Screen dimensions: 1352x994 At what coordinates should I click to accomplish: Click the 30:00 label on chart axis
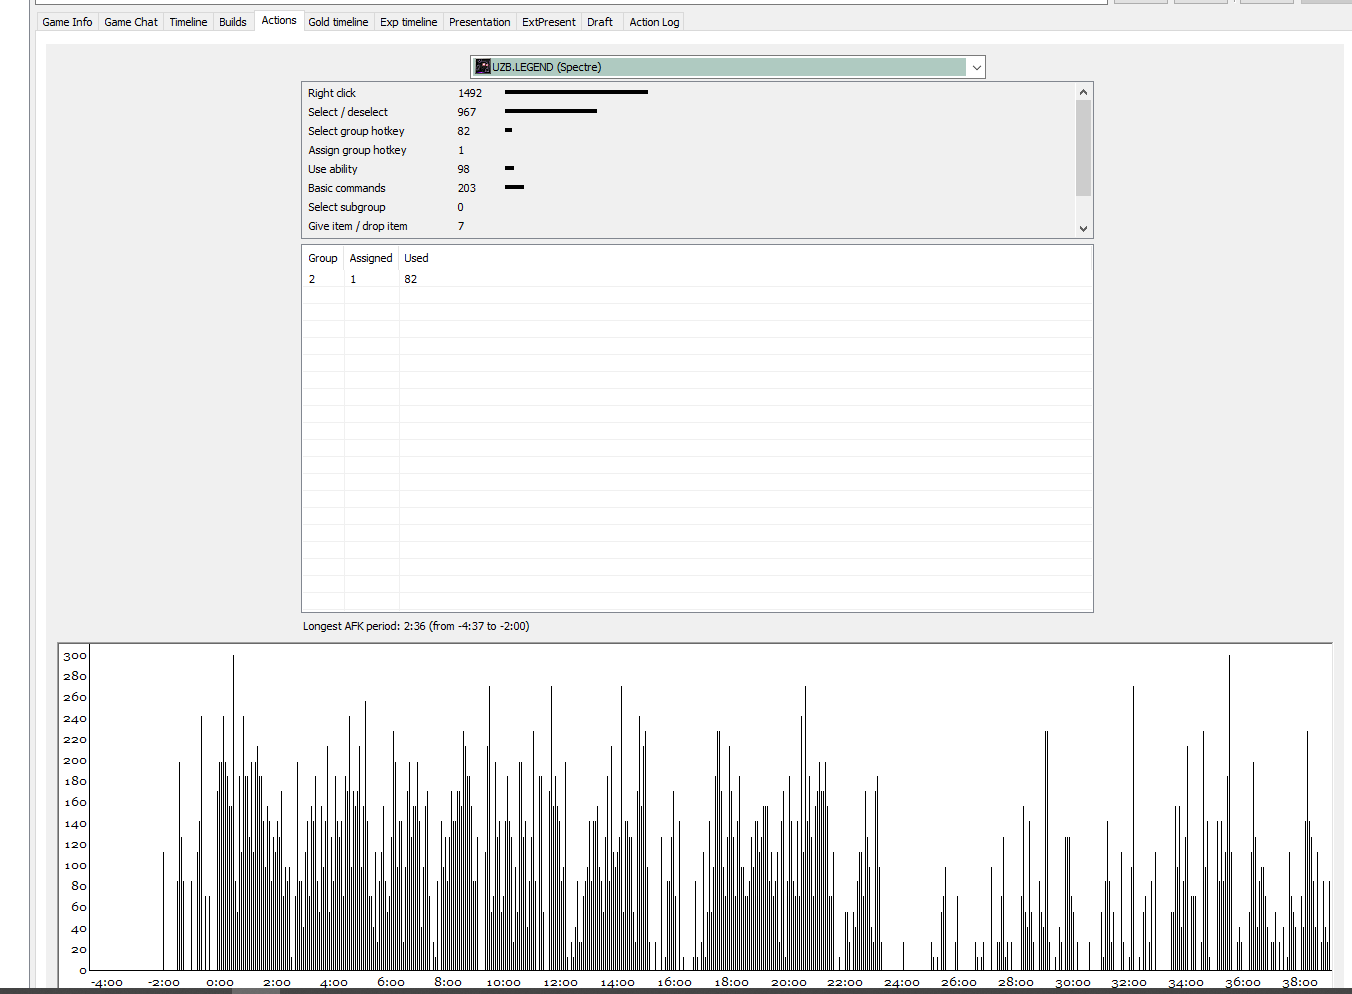click(x=1073, y=982)
